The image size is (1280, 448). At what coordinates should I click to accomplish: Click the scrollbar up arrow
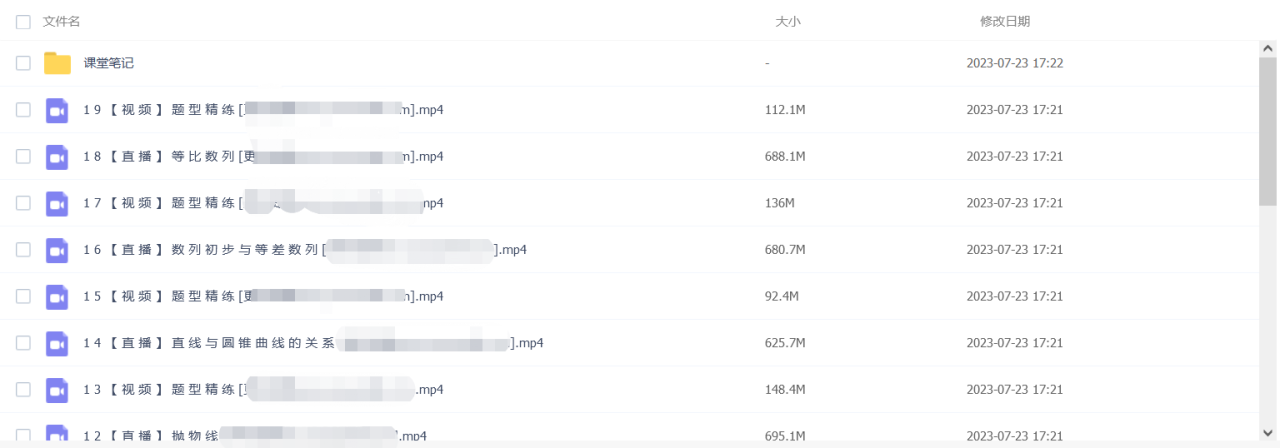(x=1267, y=48)
